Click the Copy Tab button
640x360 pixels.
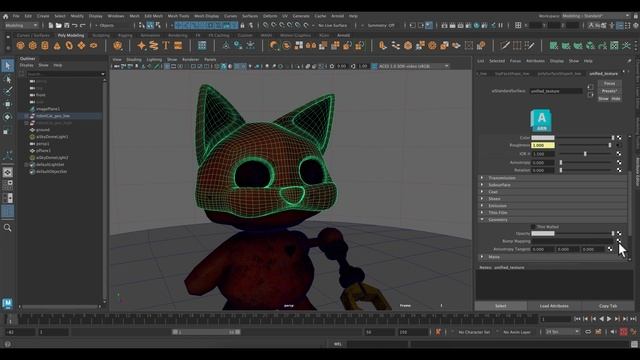(x=608, y=306)
